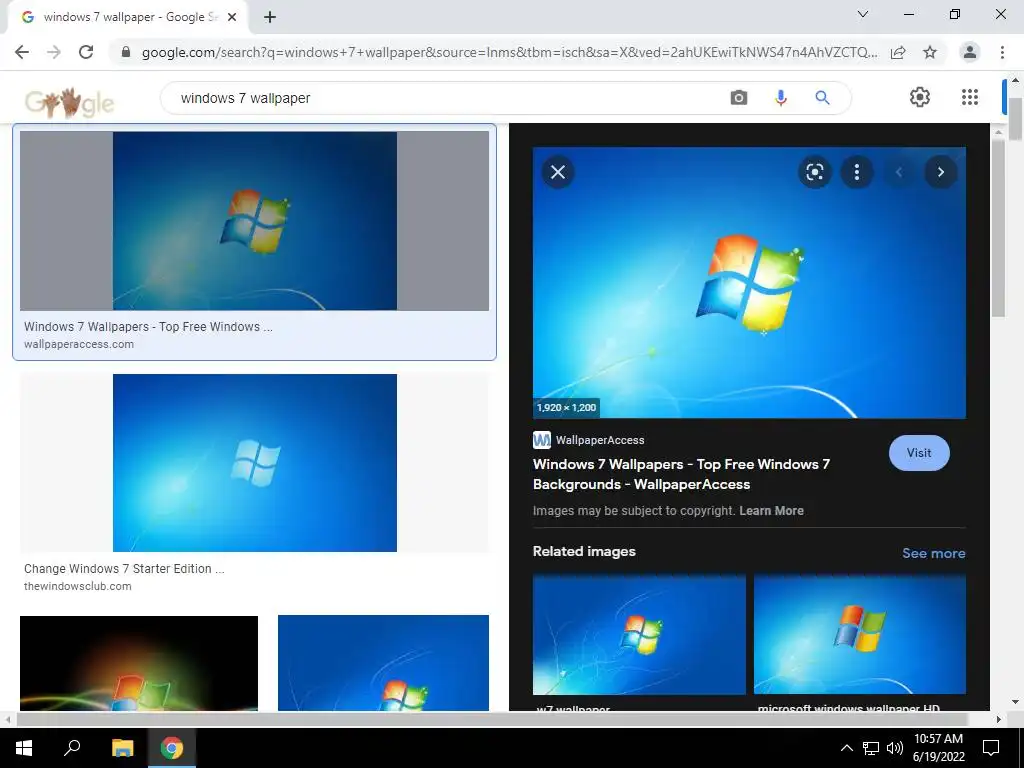Click Chrome icon in taskbar
The height and width of the screenshot is (768, 1024).
172,748
